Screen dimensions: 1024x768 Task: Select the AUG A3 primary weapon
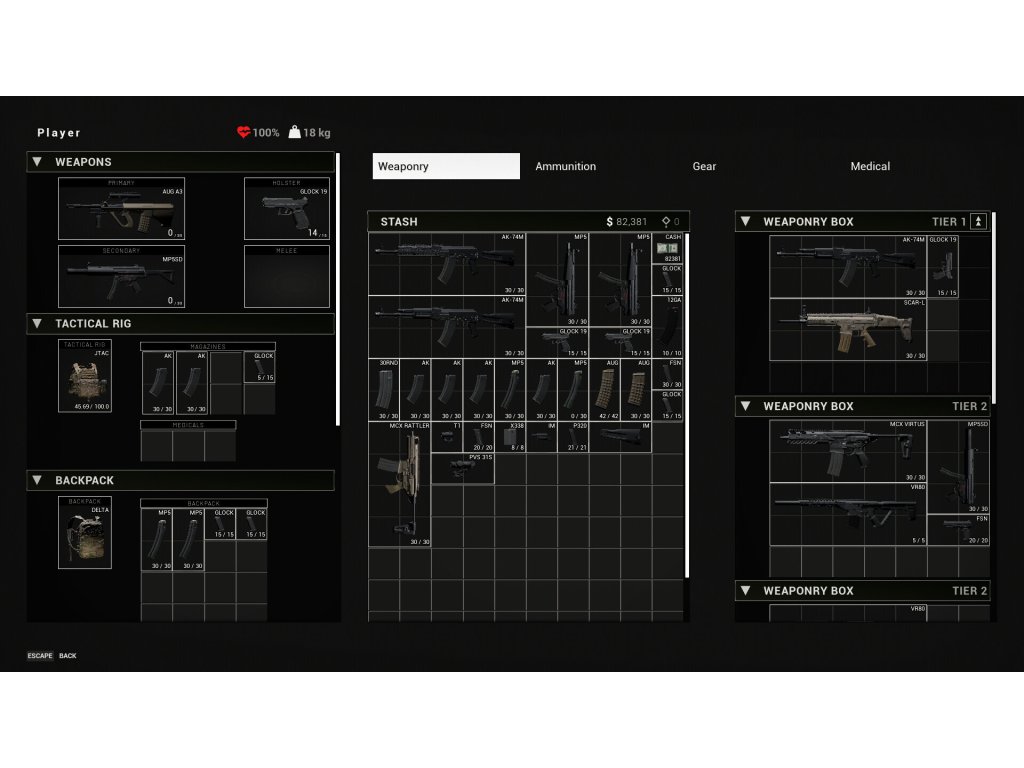coord(121,209)
